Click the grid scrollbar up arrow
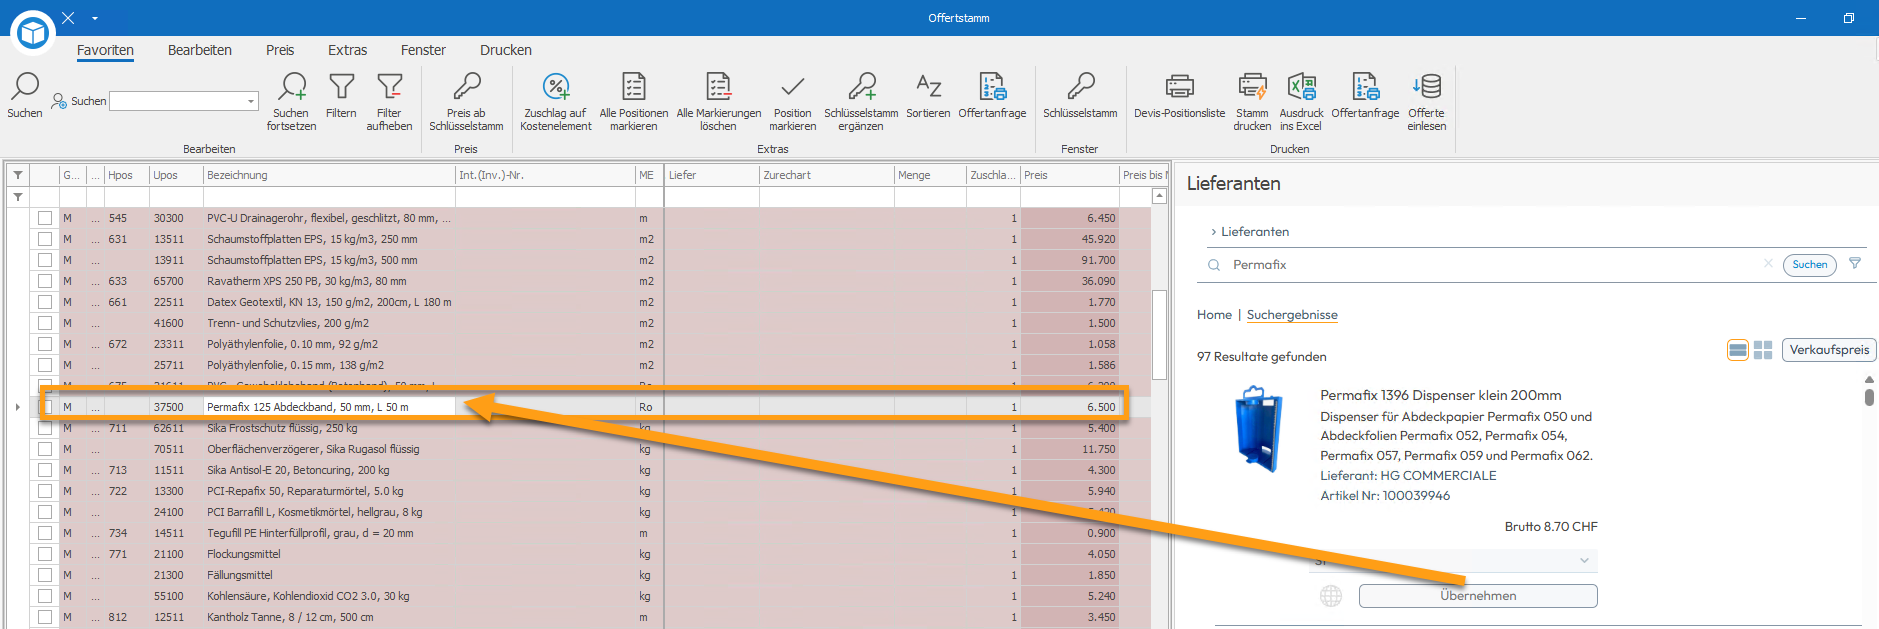 [1159, 196]
